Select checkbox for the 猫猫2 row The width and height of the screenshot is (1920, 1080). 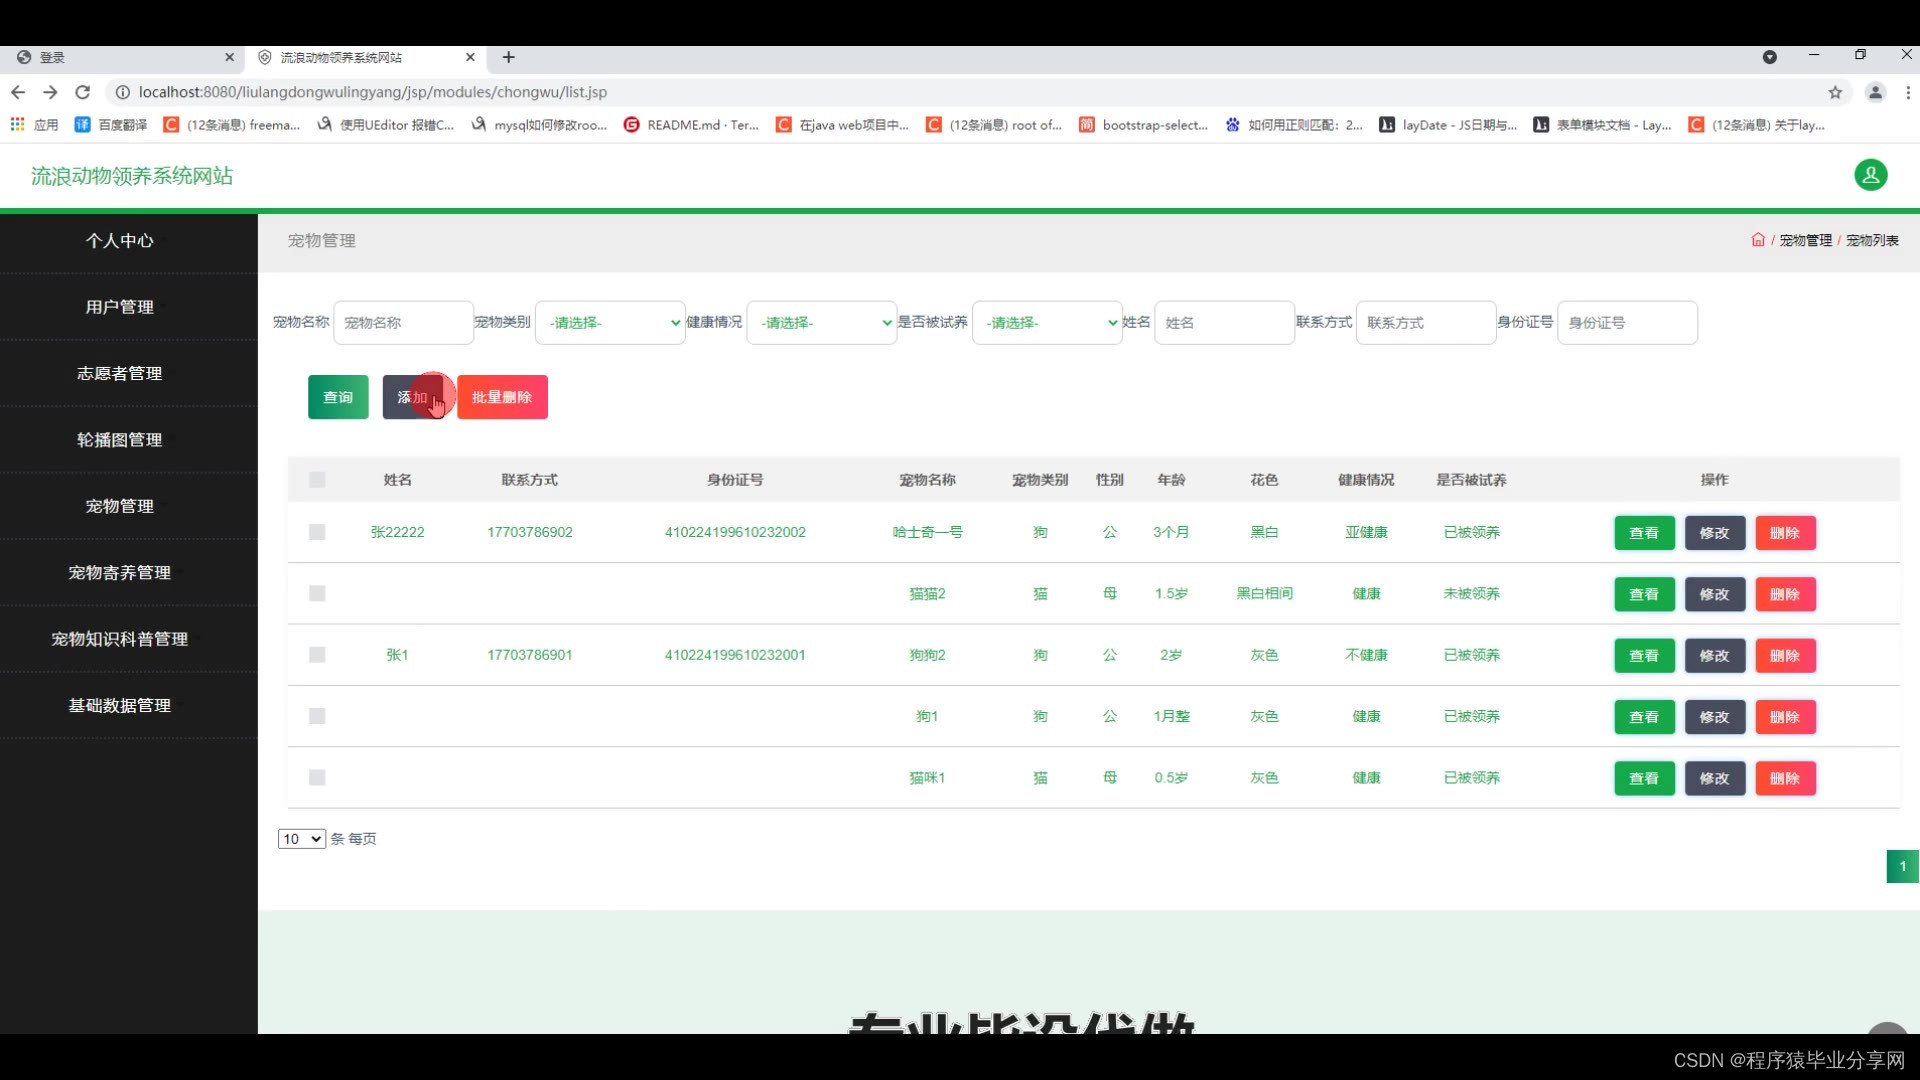coord(317,594)
